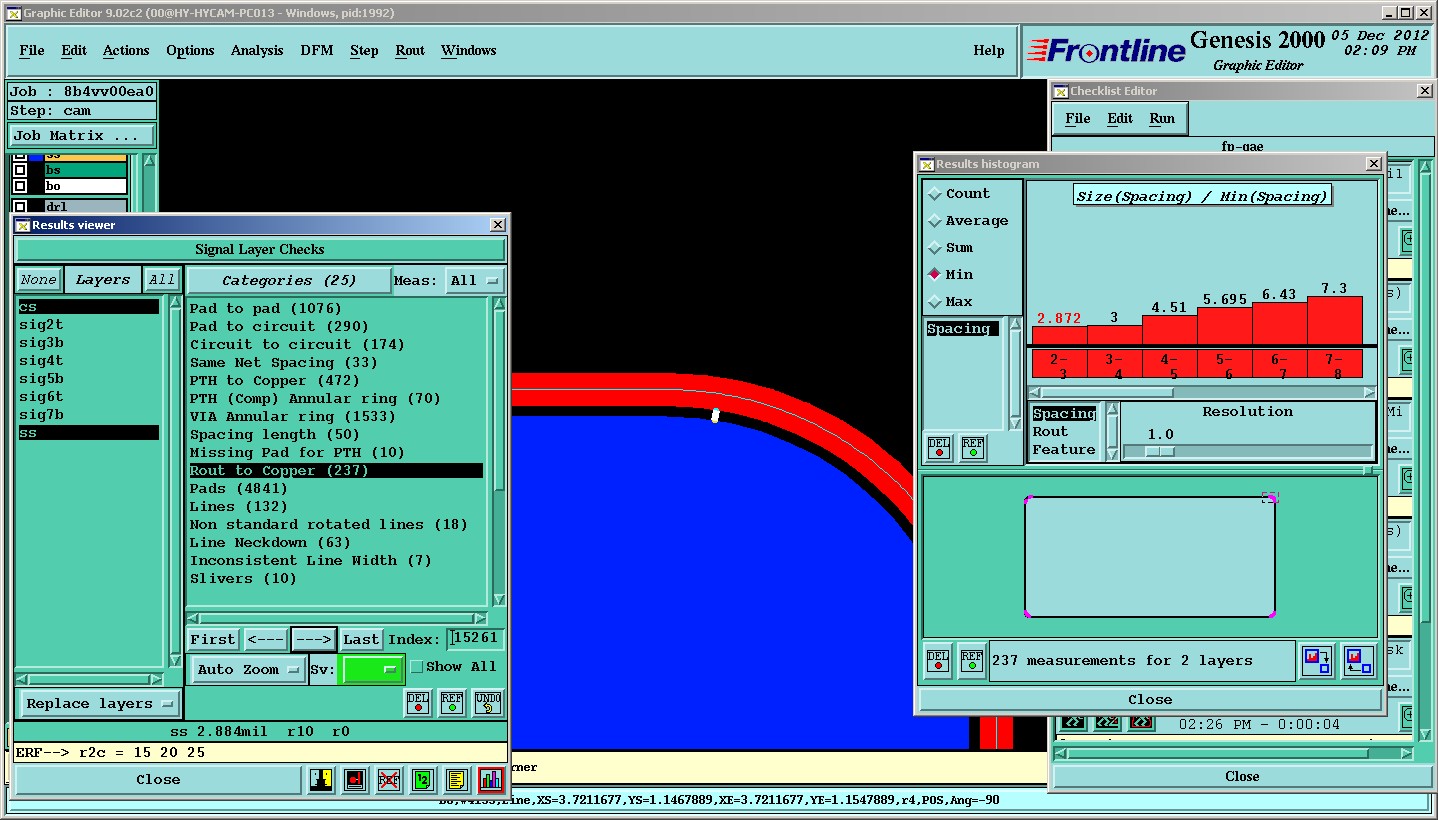Click the UNDO icon in Results viewer
The image size is (1438, 820).
[488, 703]
